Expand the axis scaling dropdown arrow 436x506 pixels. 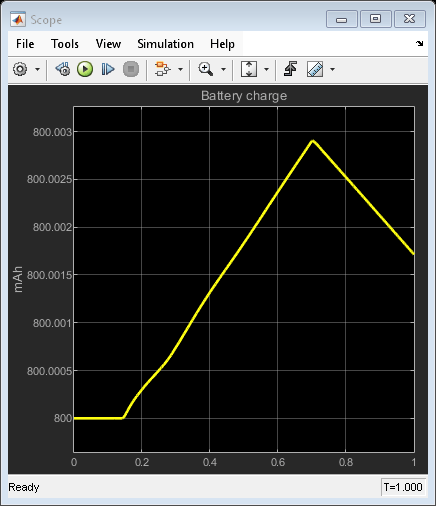point(266,69)
